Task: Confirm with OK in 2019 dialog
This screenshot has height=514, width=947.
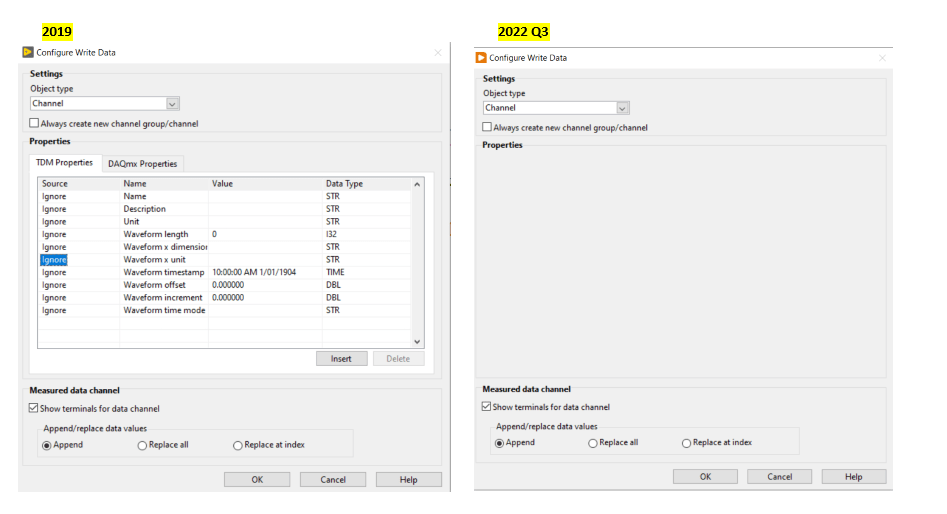Action: pos(257,480)
